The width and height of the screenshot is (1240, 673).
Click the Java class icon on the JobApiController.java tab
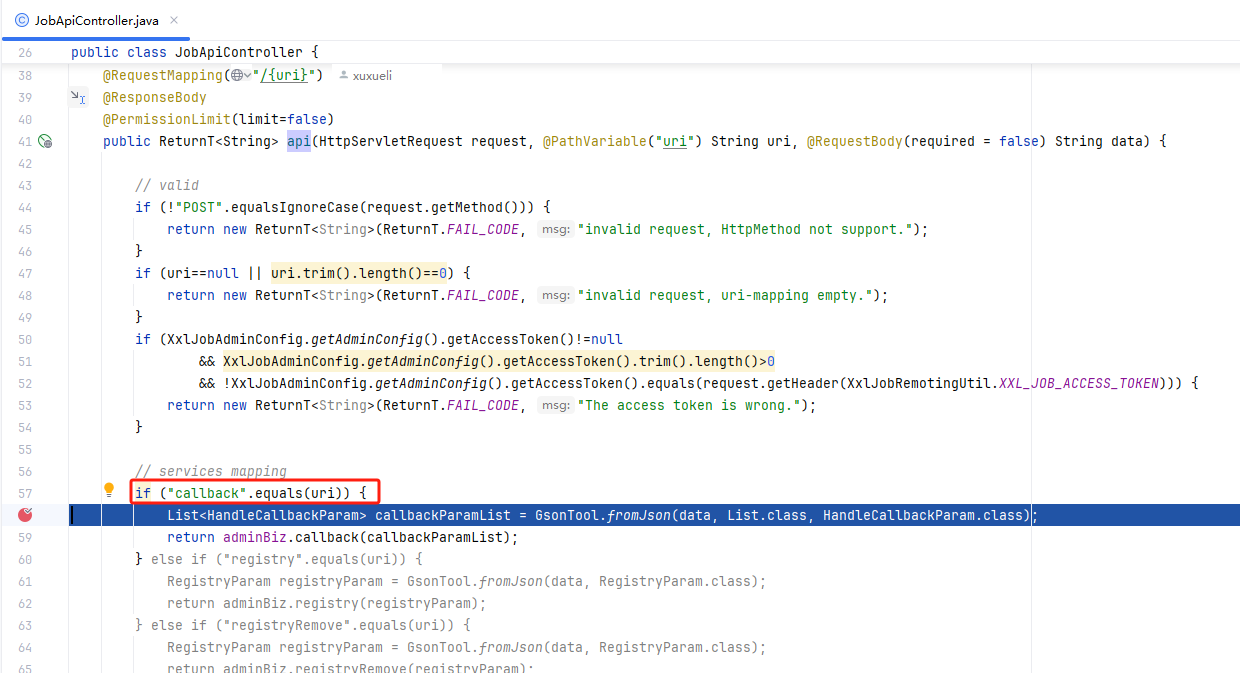21,20
